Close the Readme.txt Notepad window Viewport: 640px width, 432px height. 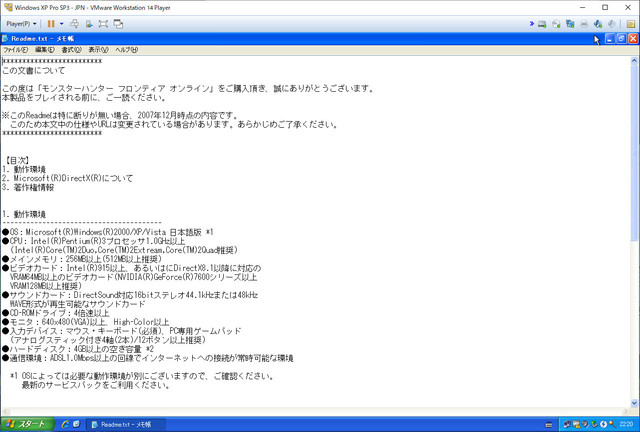coord(633,38)
